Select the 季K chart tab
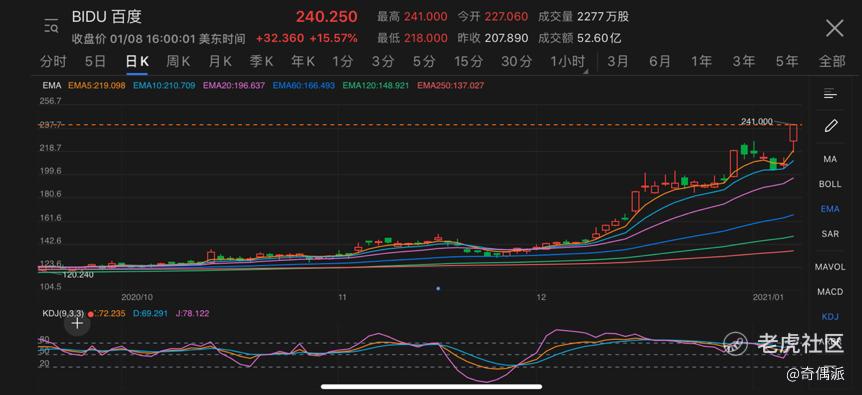The image size is (862, 395). click(x=261, y=62)
